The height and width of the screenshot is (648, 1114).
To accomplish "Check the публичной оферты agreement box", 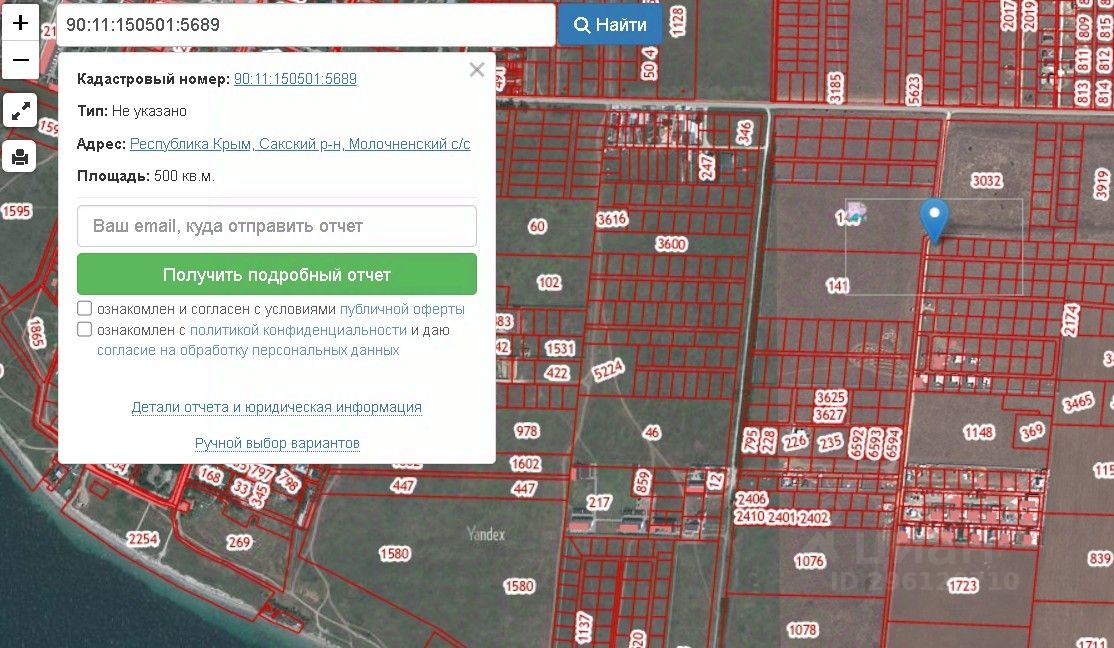I will pyautogui.click(x=85, y=308).
